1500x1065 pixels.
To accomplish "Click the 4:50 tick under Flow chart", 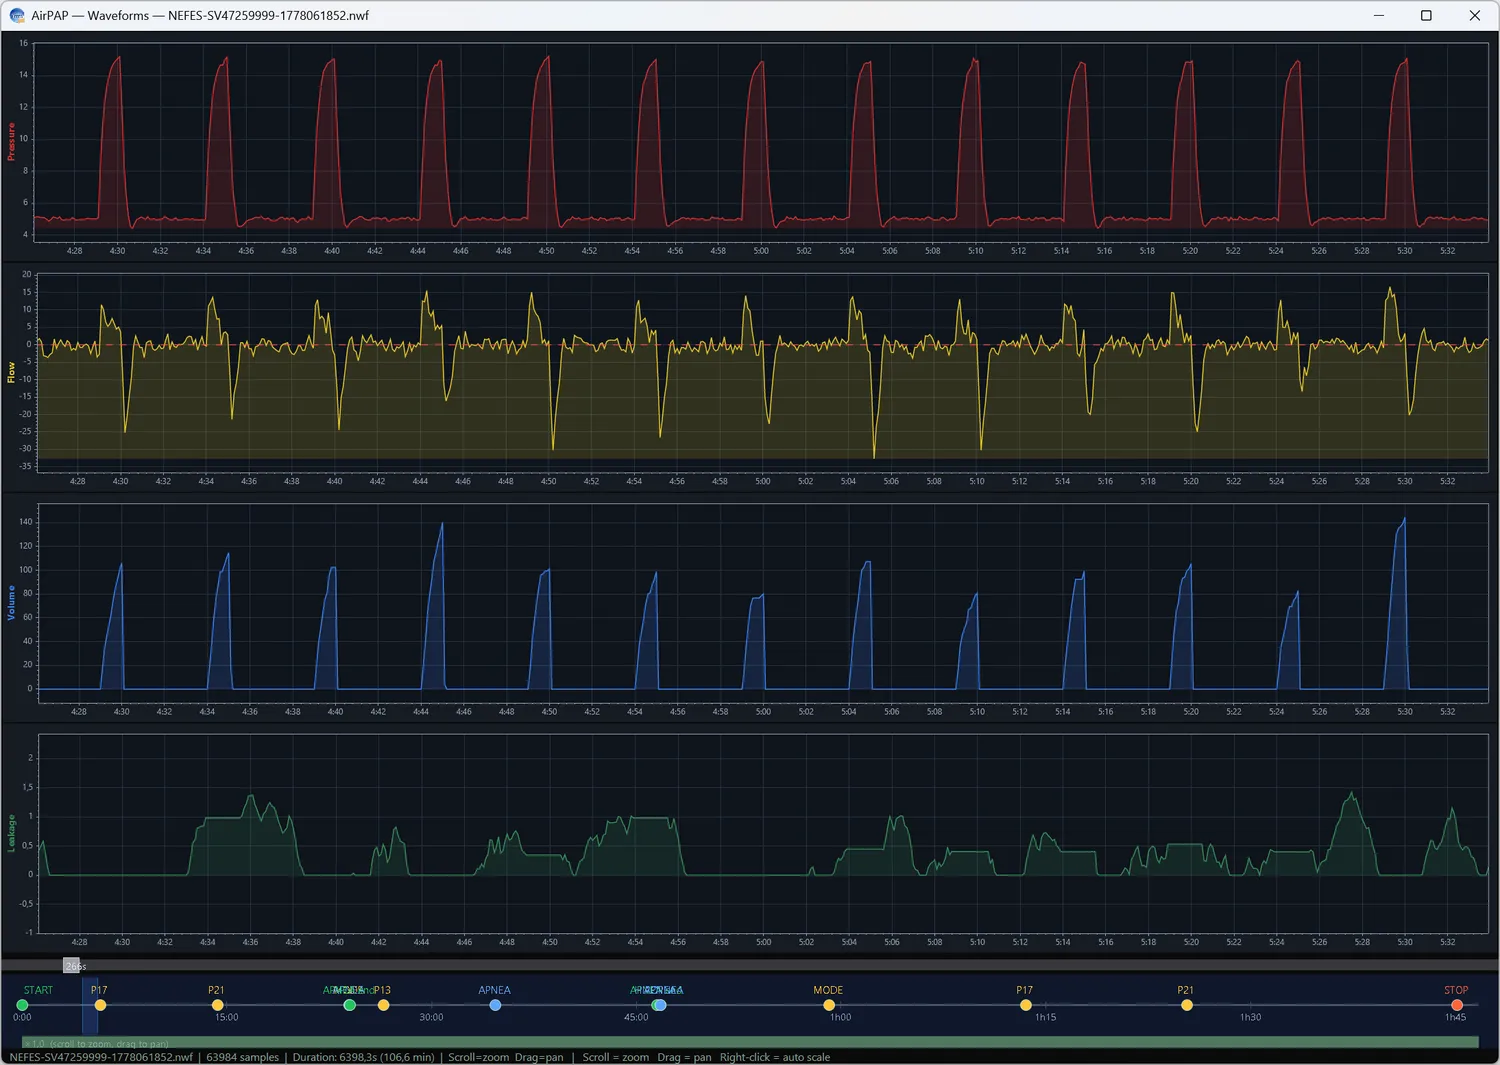I will [549, 481].
